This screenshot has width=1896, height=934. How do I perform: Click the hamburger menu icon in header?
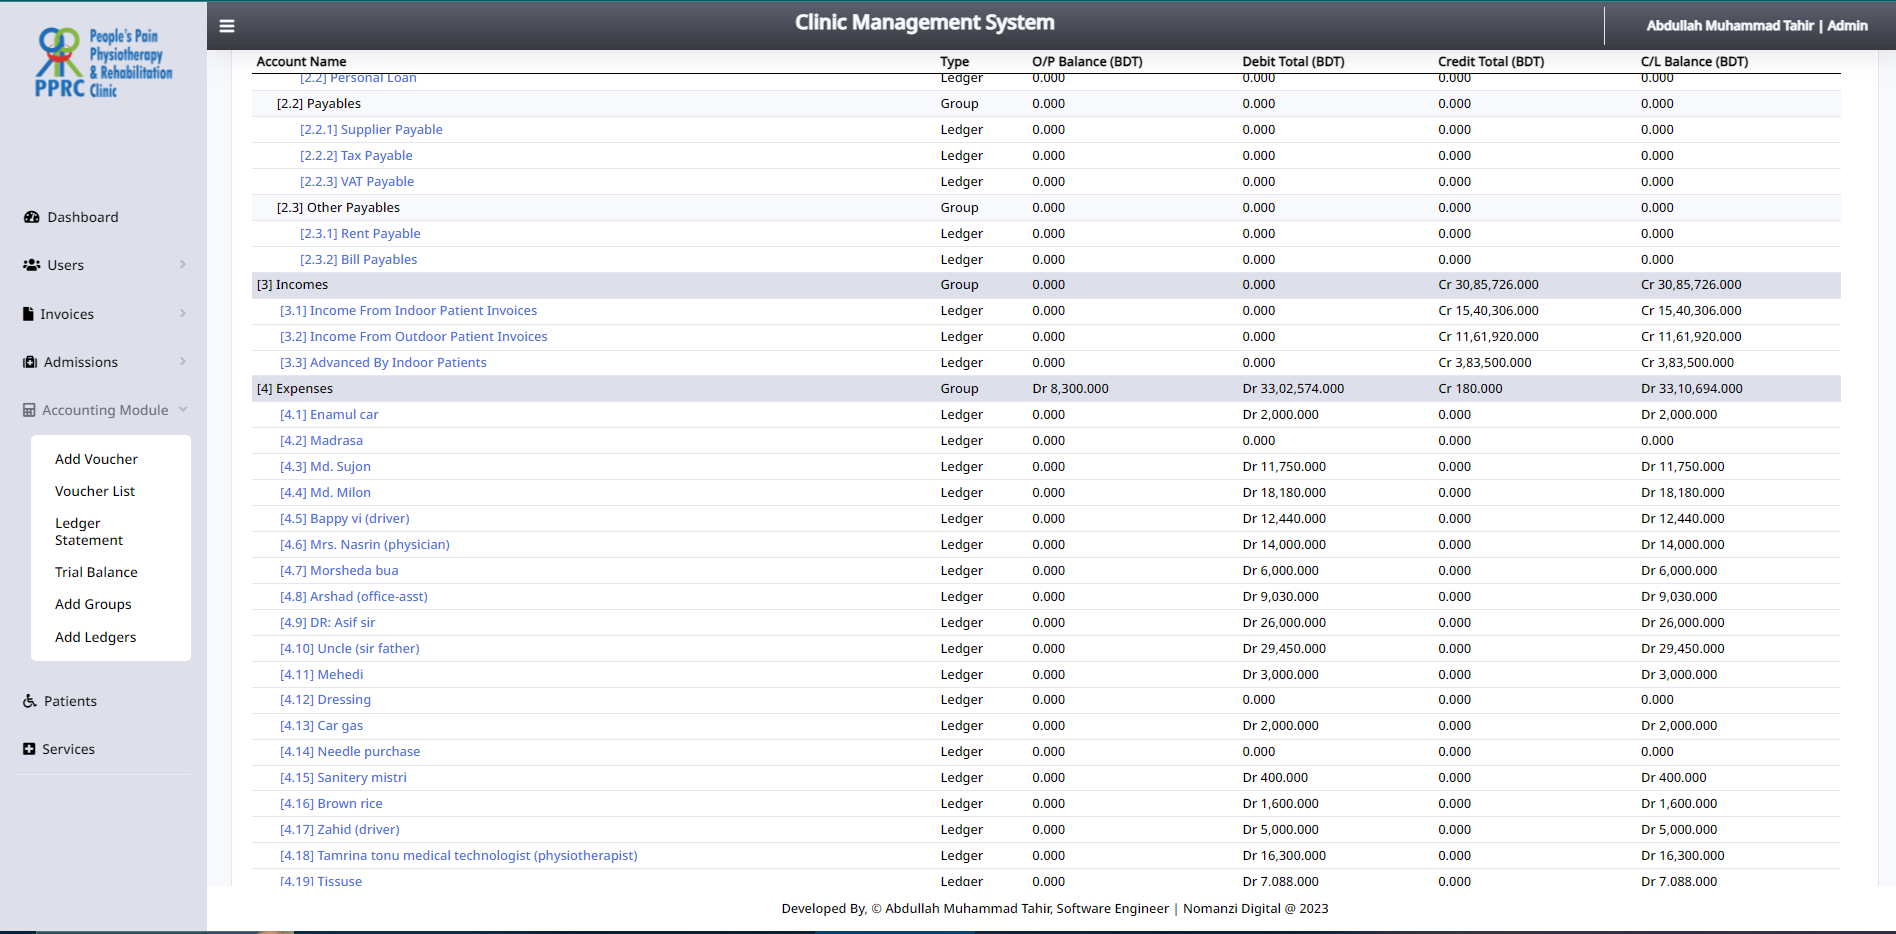point(227,26)
